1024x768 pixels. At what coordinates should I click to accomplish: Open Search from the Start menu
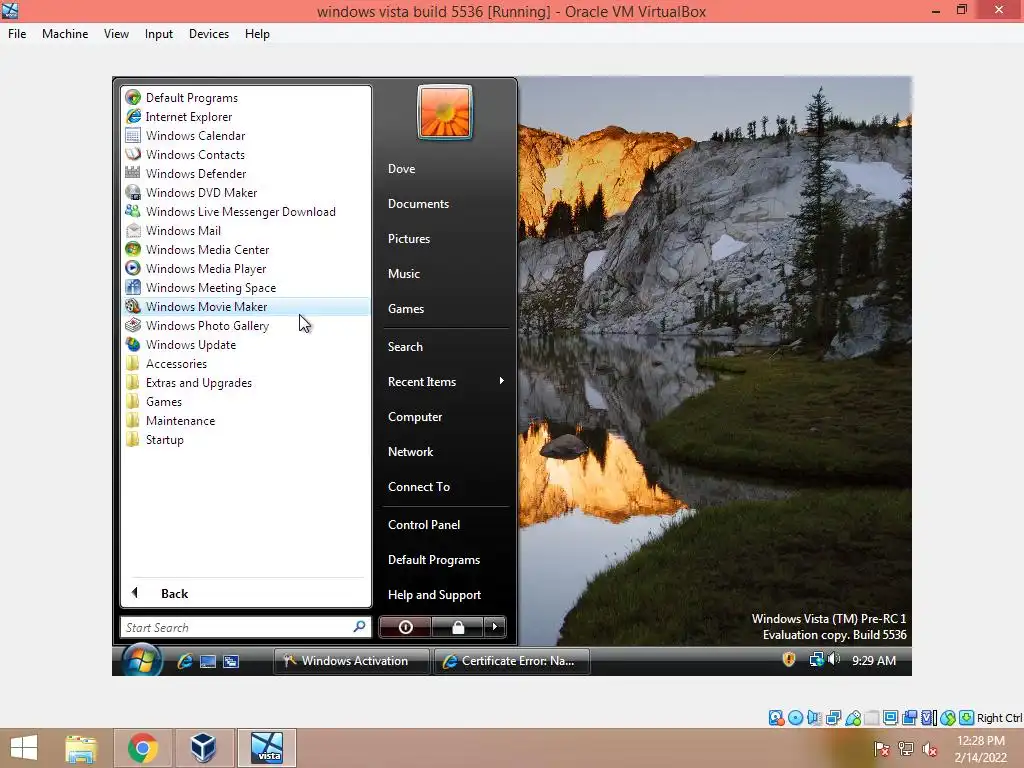(445, 347)
